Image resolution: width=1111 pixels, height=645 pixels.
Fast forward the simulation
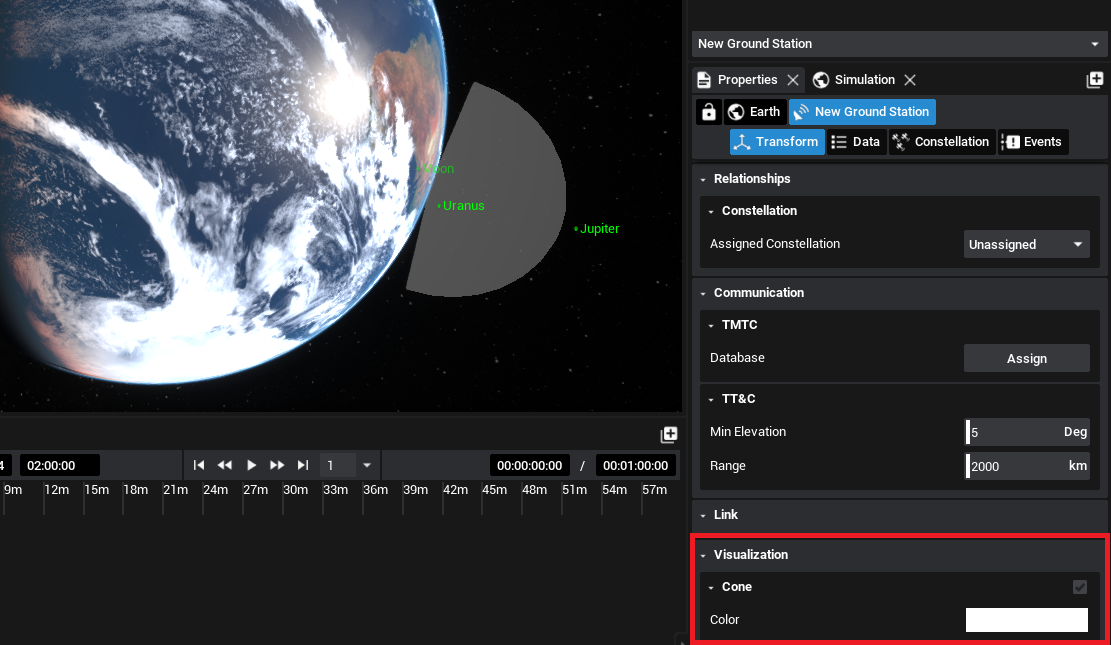(277, 466)
